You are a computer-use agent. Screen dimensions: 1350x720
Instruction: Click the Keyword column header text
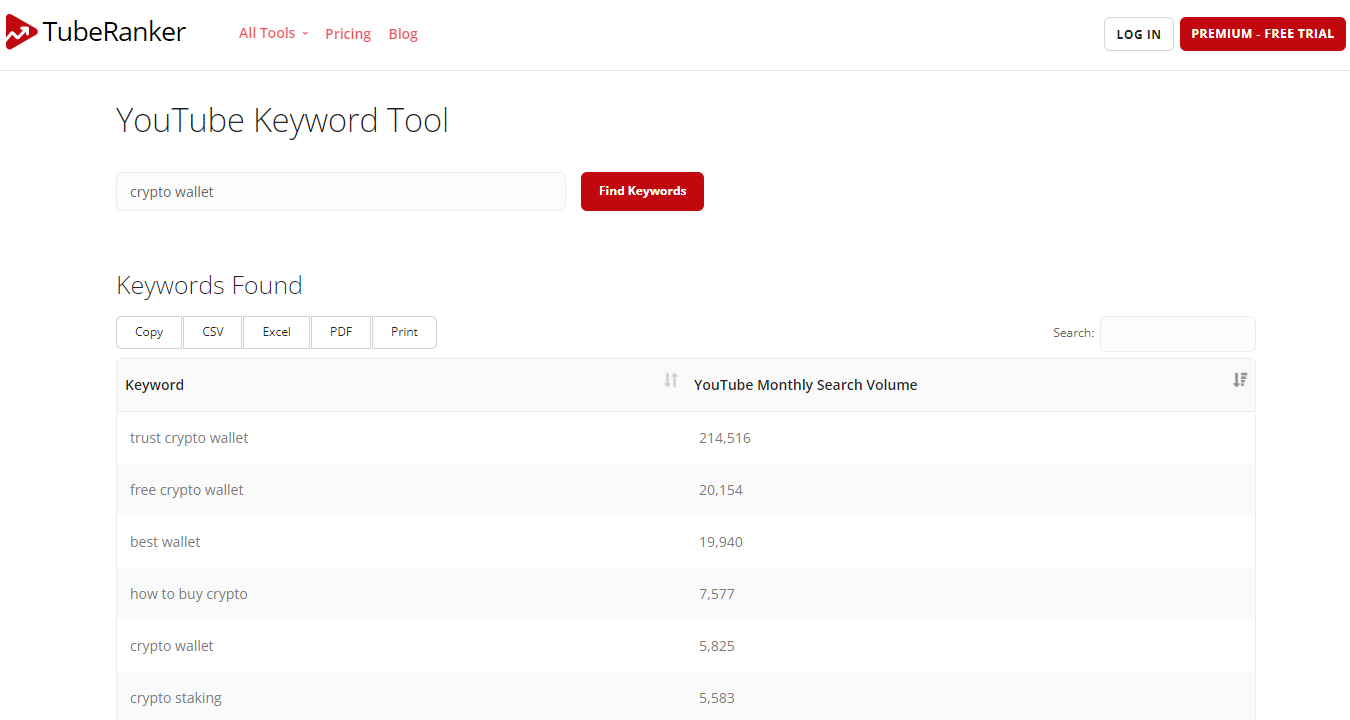click(x=155, y=385)
